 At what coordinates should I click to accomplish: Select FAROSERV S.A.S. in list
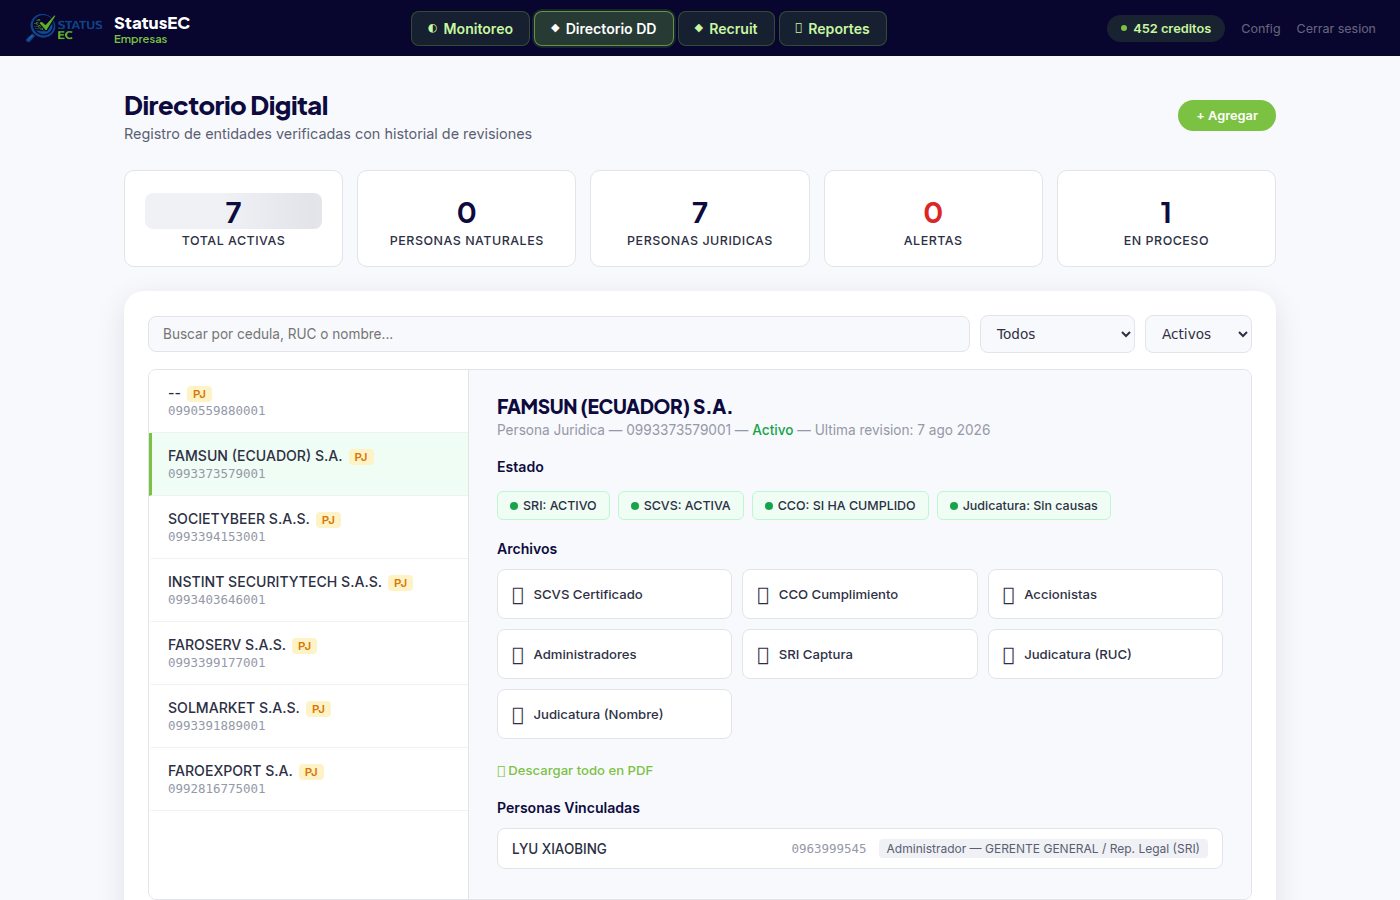(x=308, y=653)
